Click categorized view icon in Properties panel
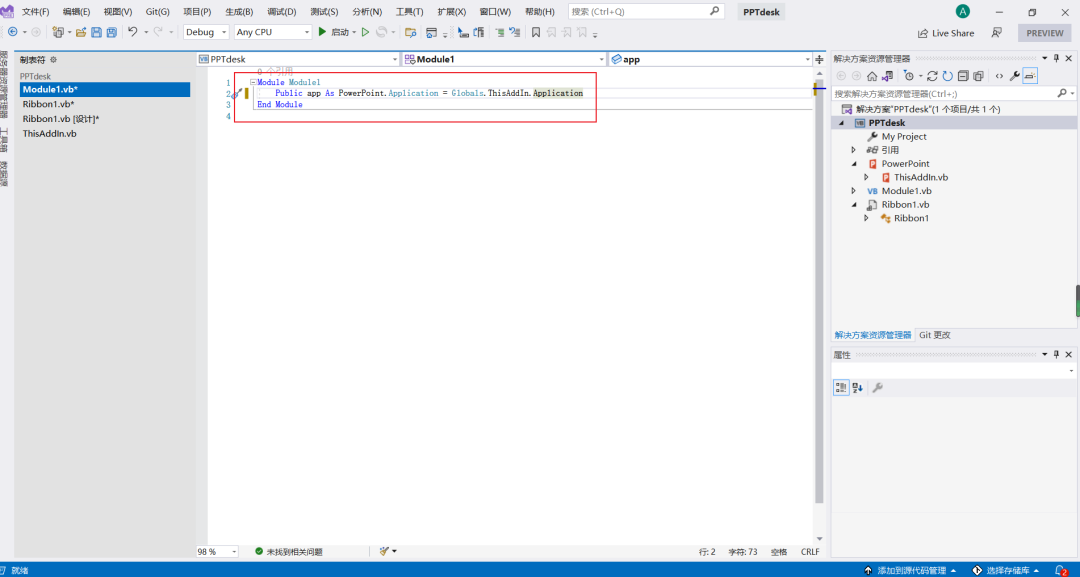Screen dimensions: 1080x577 841,388
